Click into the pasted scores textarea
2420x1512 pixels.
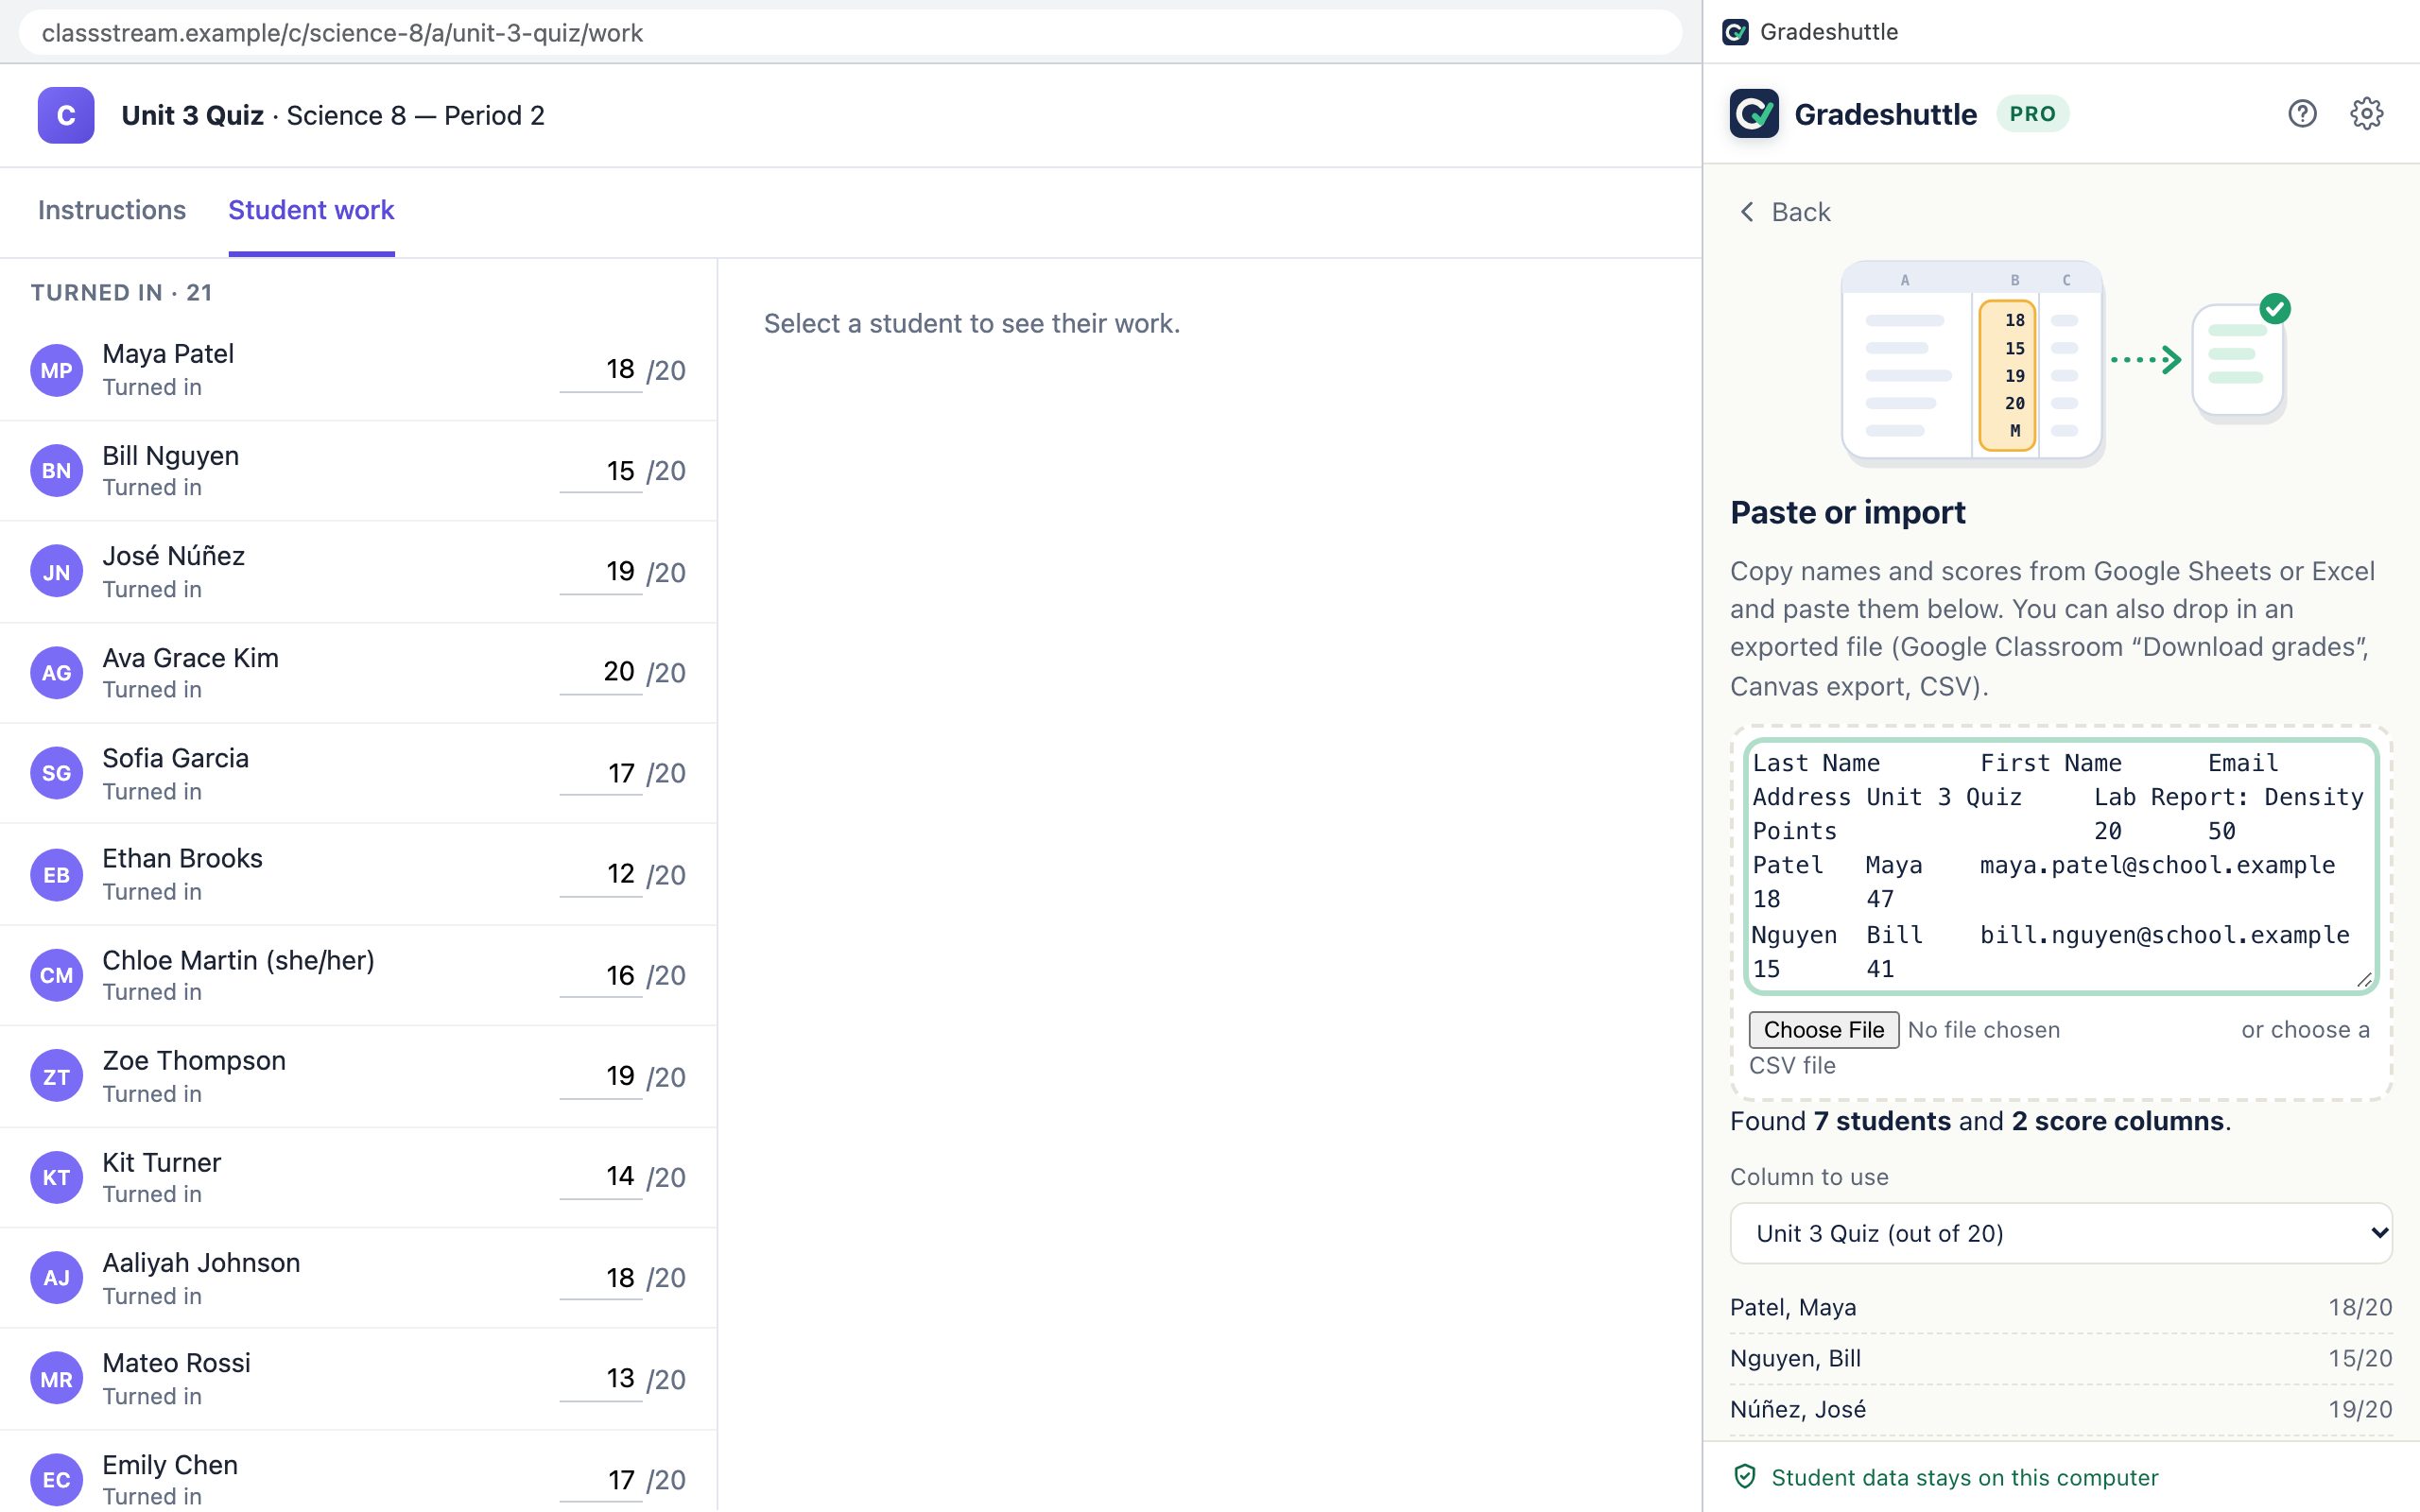click(2060, 866)
